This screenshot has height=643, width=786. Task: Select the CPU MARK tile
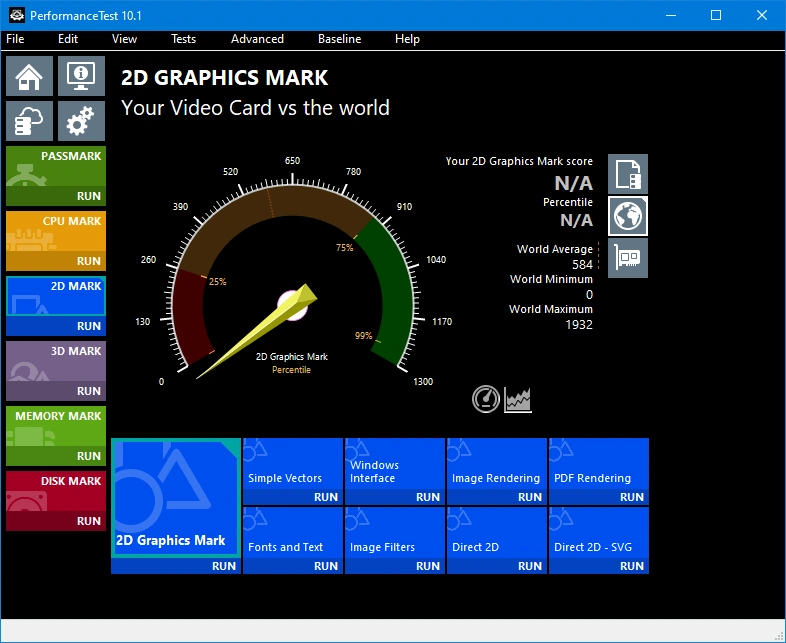pyautogui.click(x=56, y=231)
